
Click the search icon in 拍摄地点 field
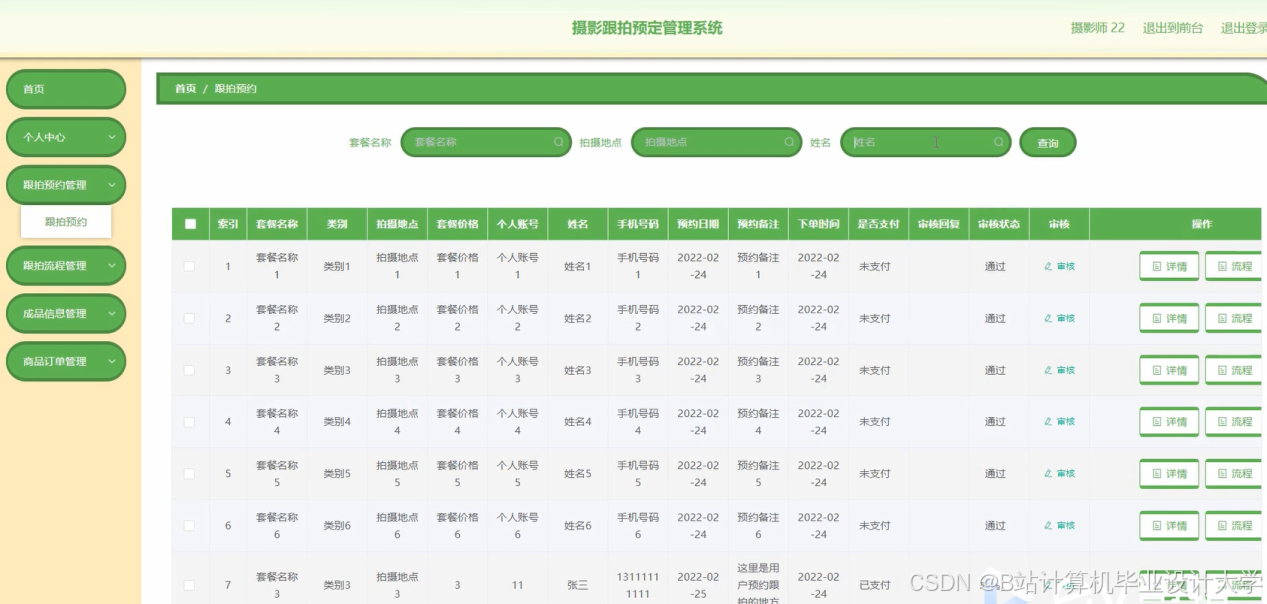(x=789, y=143)
